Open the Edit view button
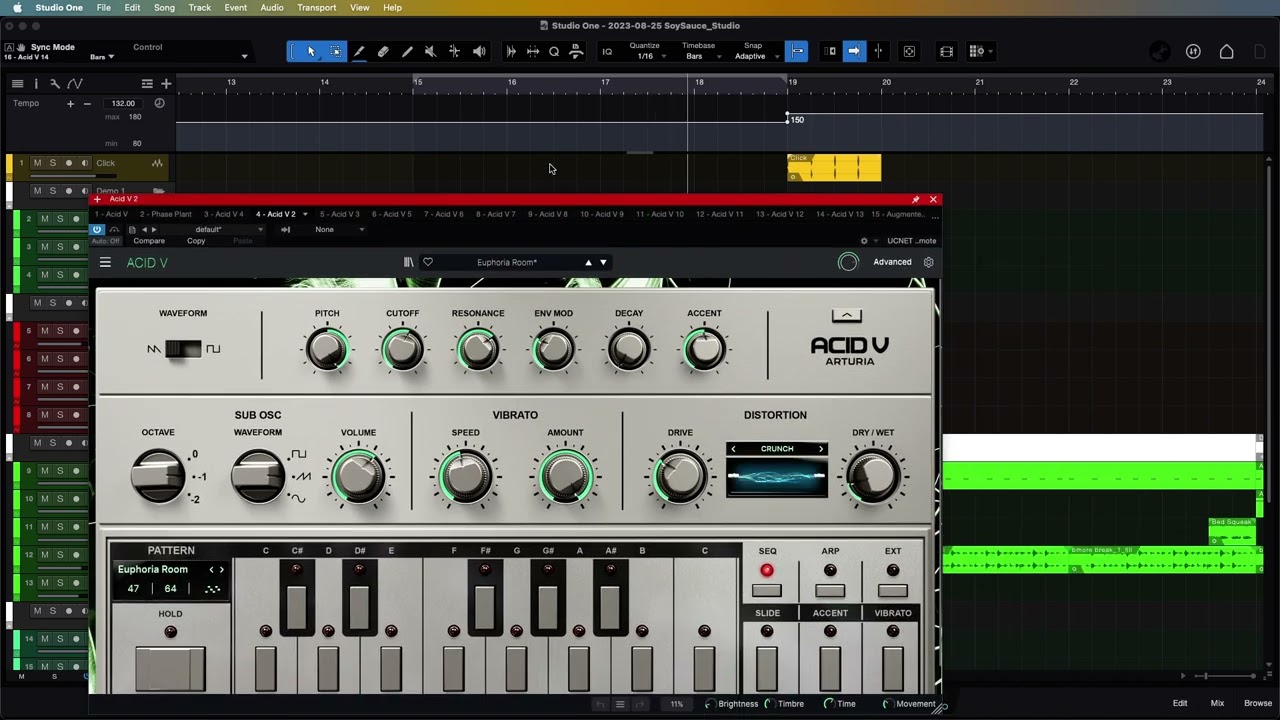The image size is (1280, 720). [x=1180, y=703]
